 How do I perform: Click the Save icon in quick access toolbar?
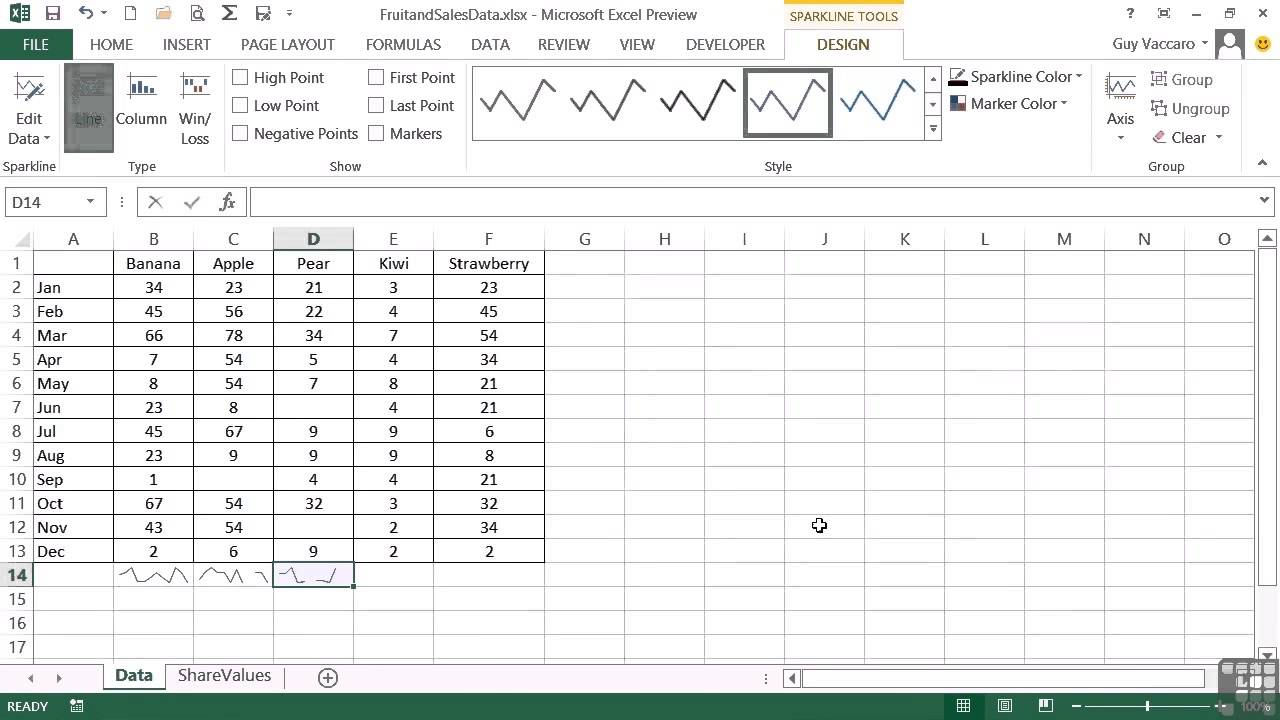(x=53, y=14)
